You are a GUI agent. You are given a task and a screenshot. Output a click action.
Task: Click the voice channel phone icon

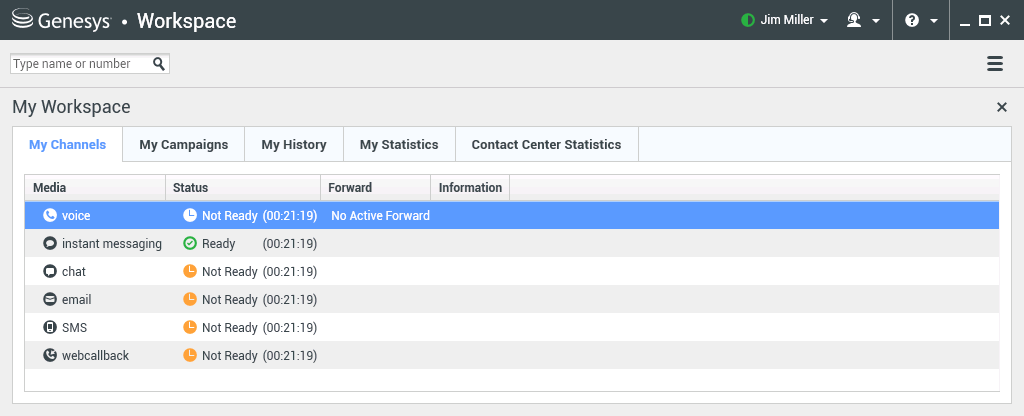(50, 215)
